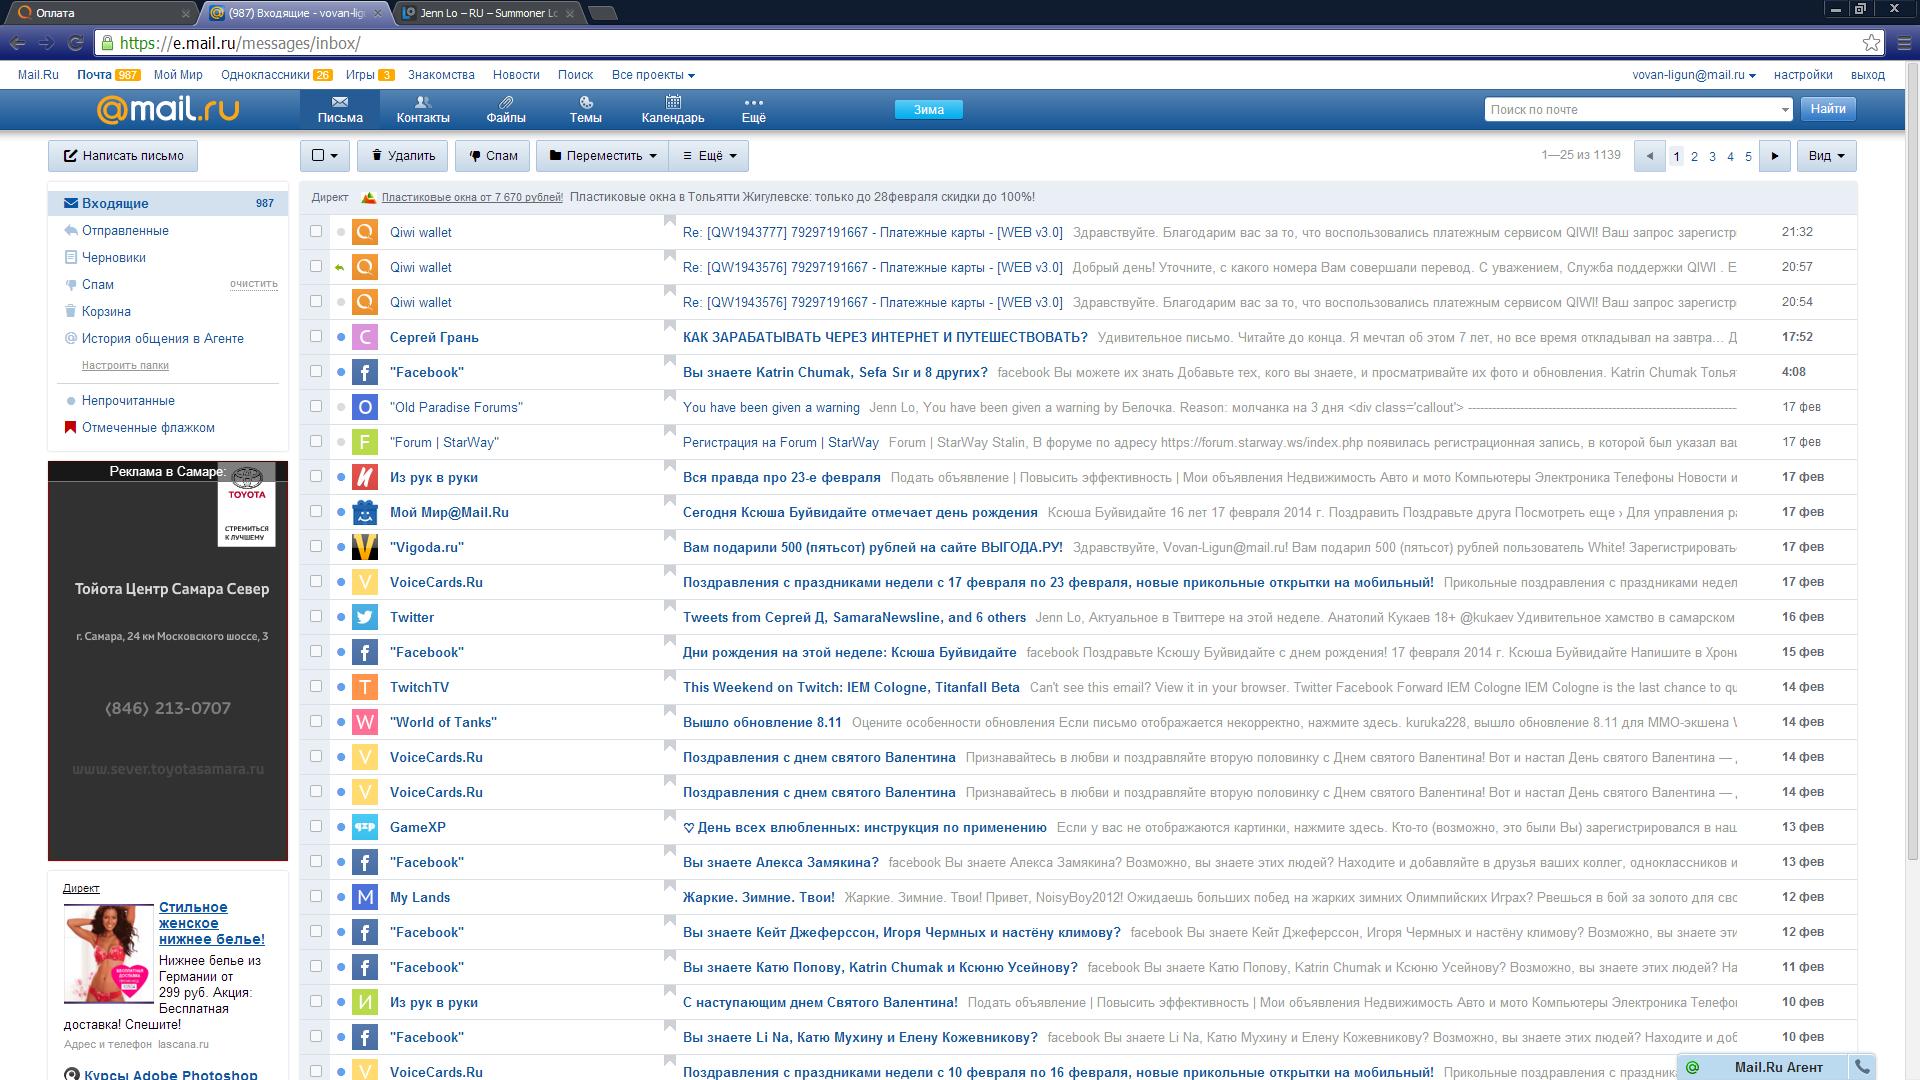Bookmark page with the star icon
1920x1080 pixels.
1871,43
